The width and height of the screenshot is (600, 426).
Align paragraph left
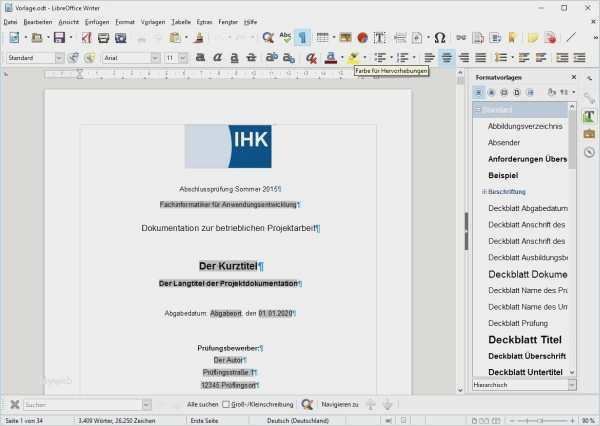click(x=429, y=58)
